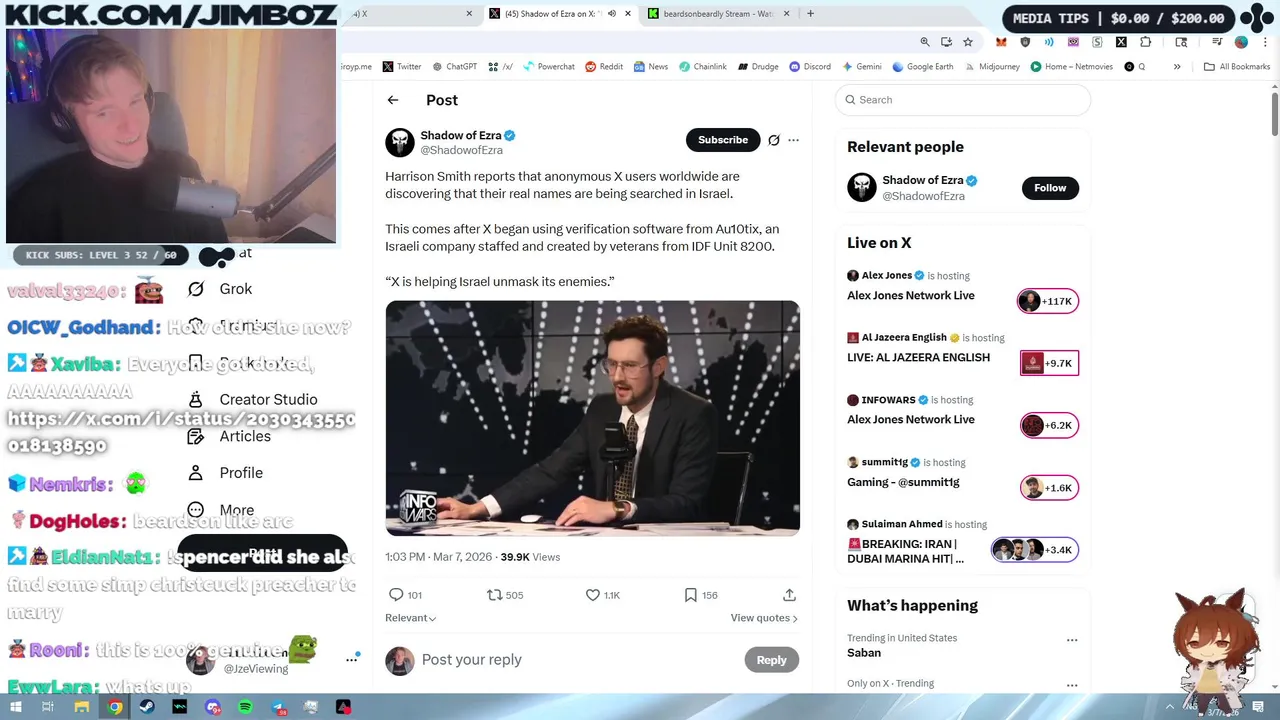Viewport: 1280px width, 720px height.
Task: Expand the More menu in X sidebar
Action: coord(221,510)
